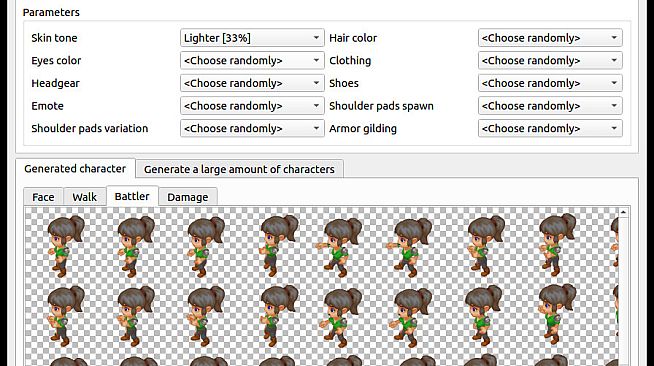Click the Shoulder pads spawn label

tap(381, 106)
